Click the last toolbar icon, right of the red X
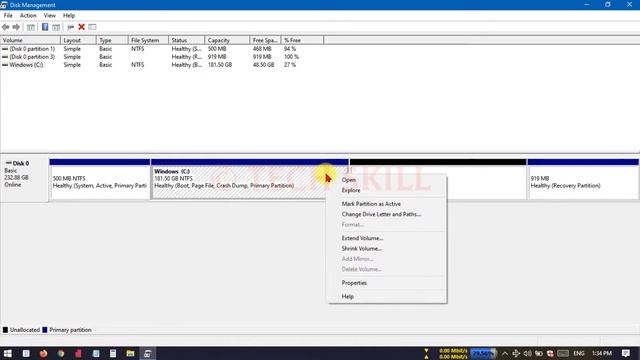Viewport: 640px width, 360px height. (92, 27)
